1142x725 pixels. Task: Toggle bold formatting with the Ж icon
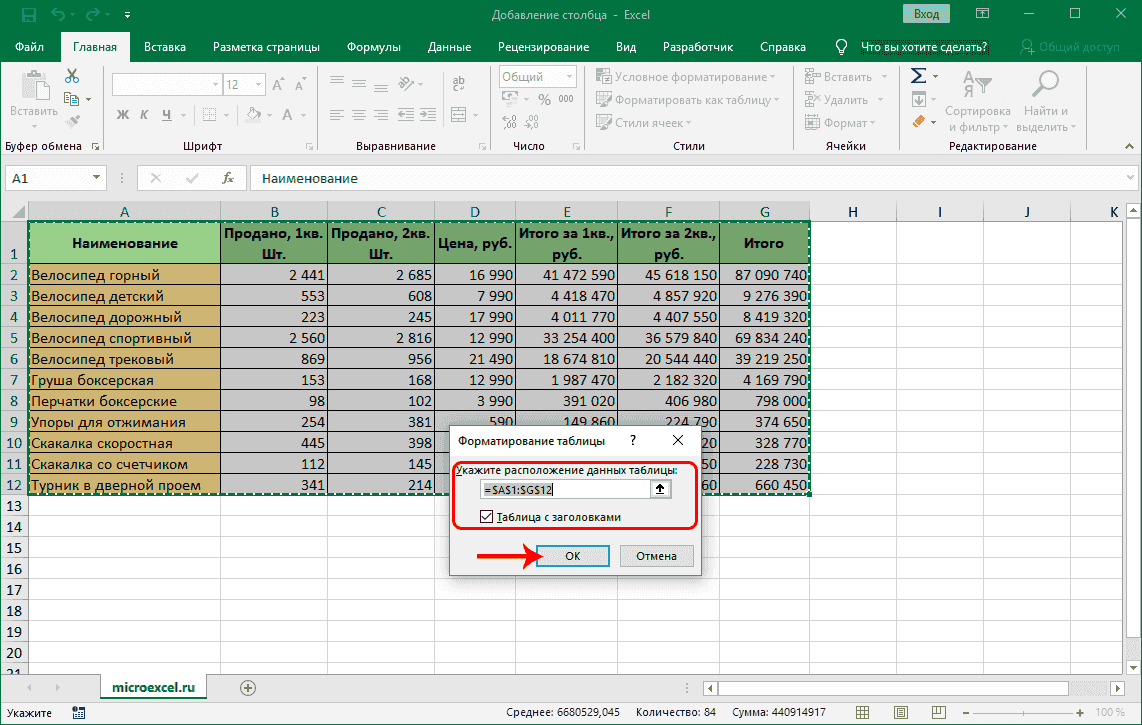coord(122,114)
